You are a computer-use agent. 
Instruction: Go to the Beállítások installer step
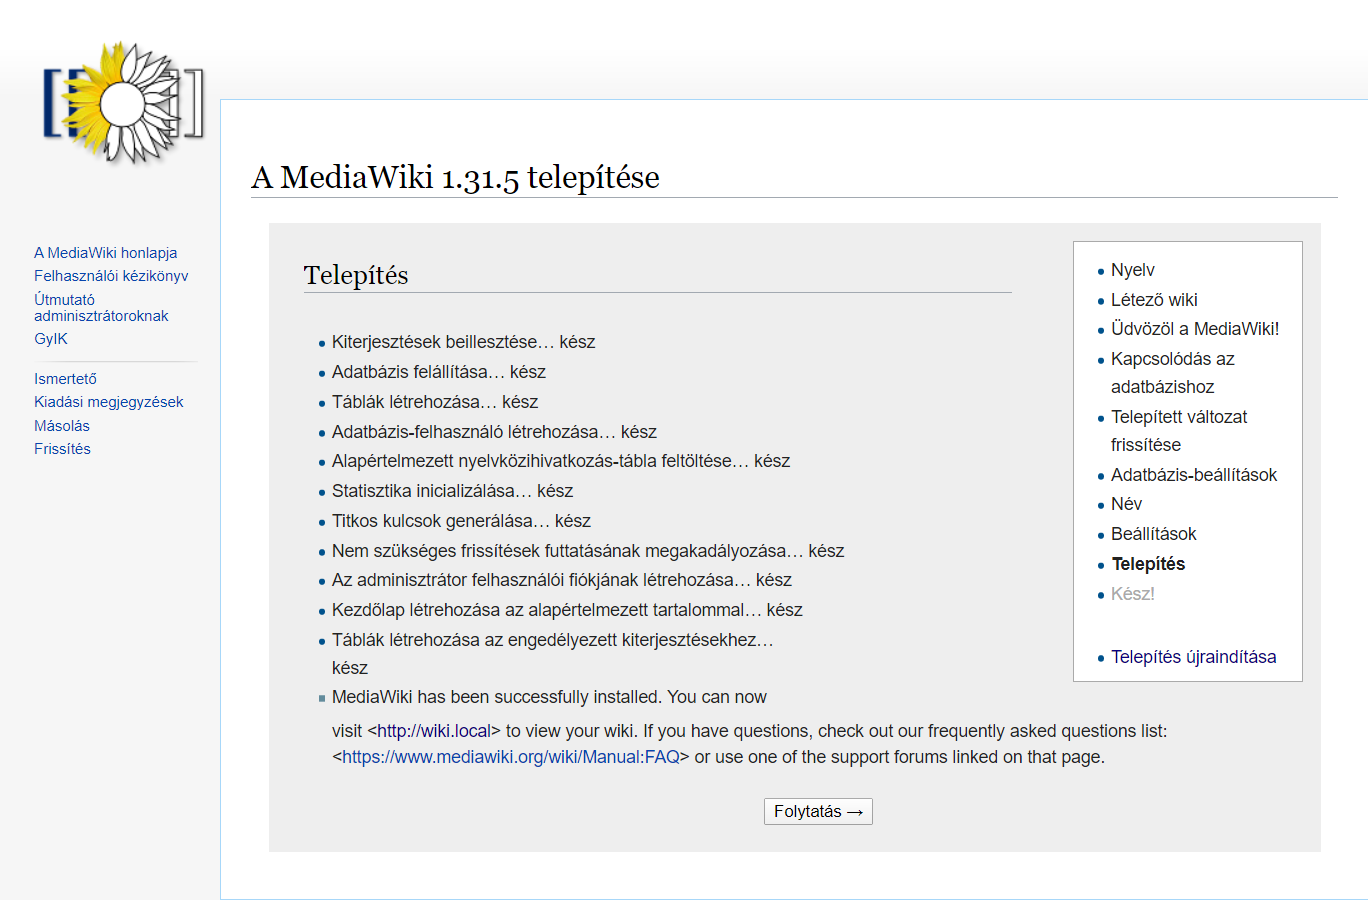coord(1153,534)
